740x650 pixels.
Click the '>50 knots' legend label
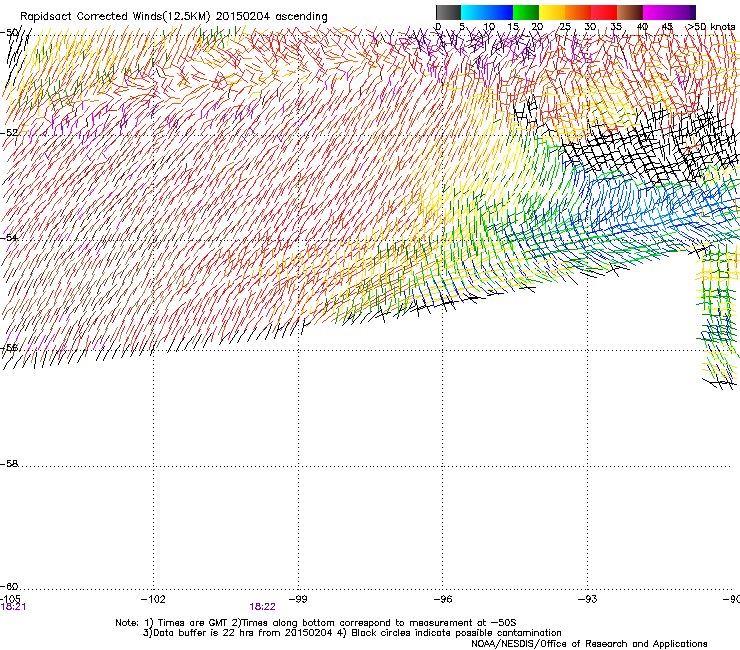711,27
